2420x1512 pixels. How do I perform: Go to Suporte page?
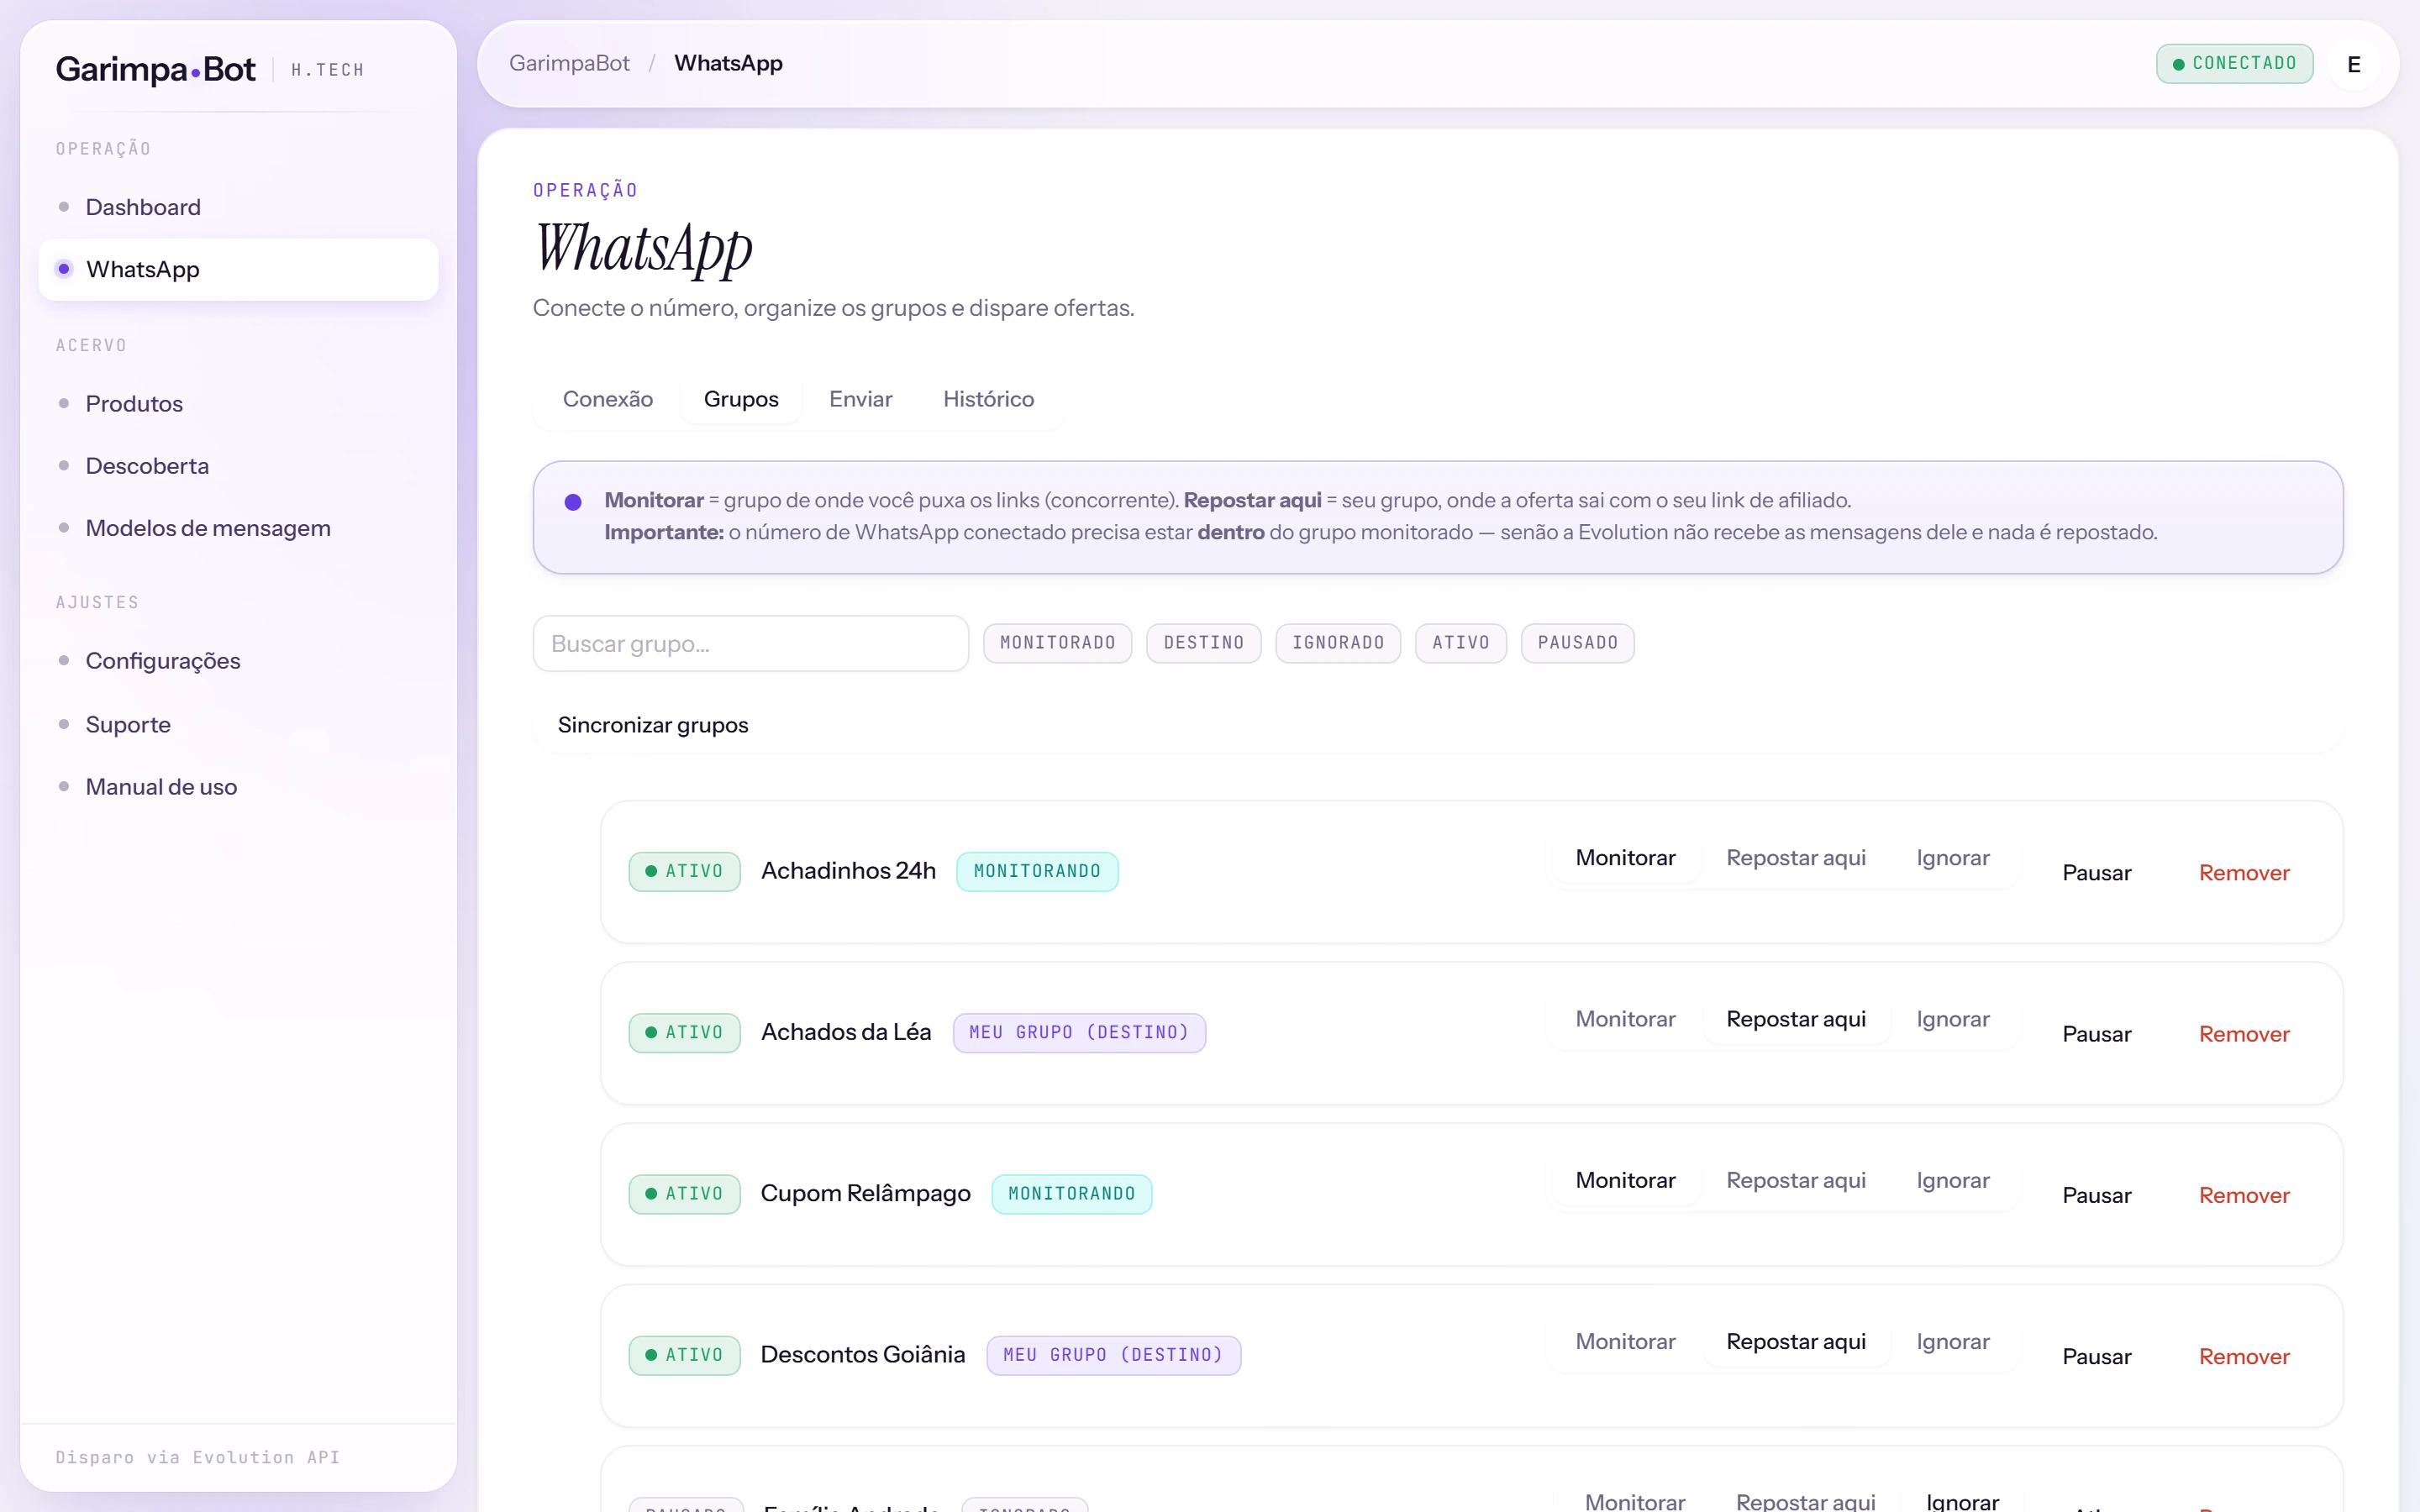[238, 724]
